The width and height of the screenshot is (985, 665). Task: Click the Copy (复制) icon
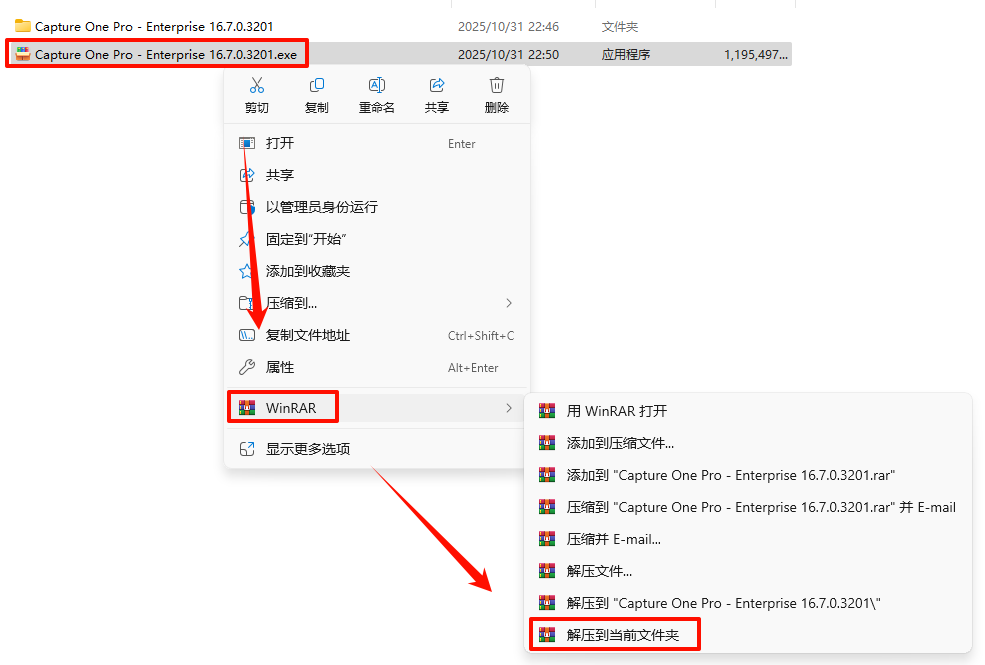[x=317, y=85]
